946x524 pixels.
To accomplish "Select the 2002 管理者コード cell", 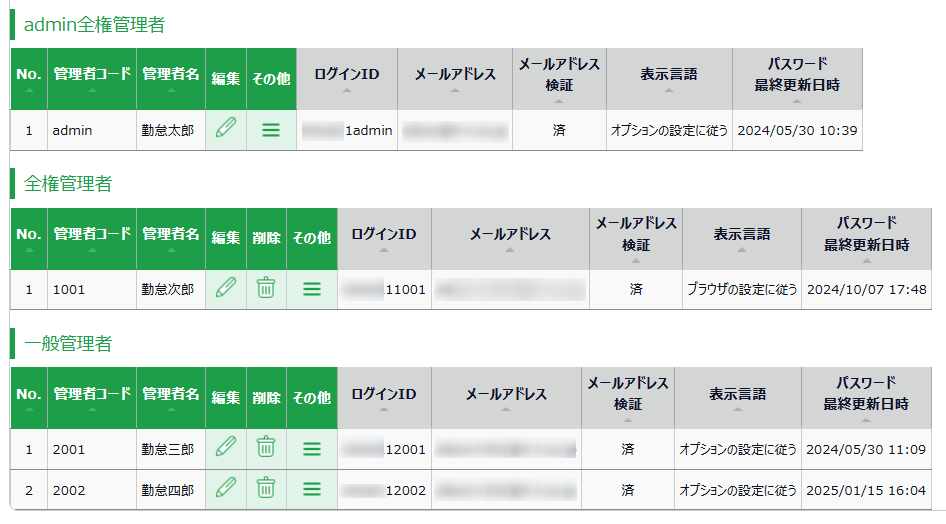I will (92, 490).
